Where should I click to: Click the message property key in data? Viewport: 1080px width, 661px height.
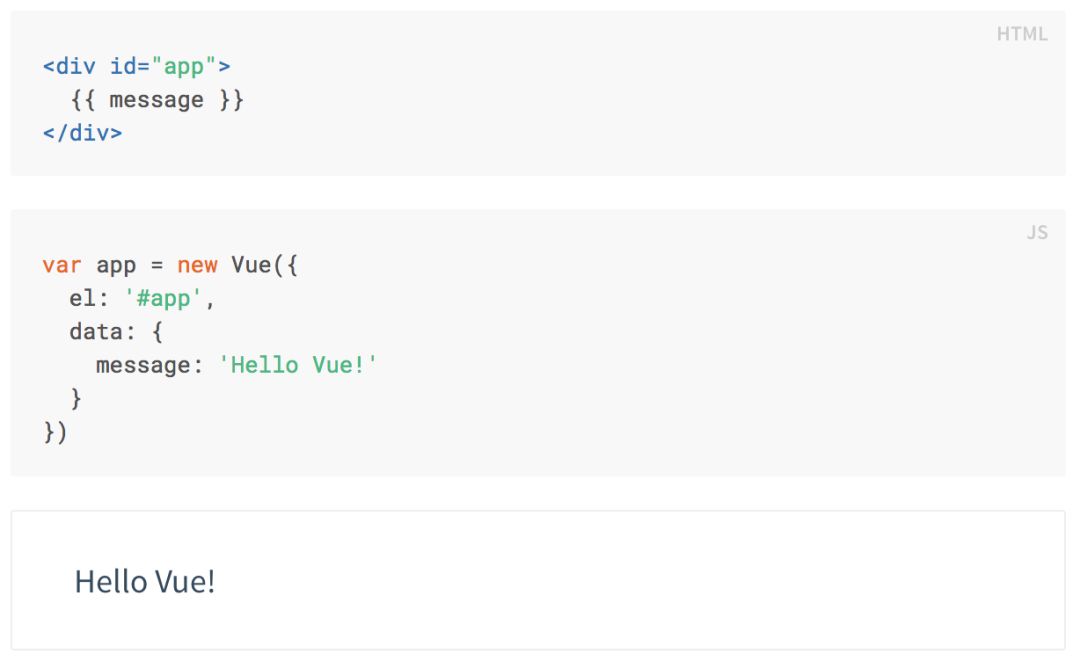(142, 365)
